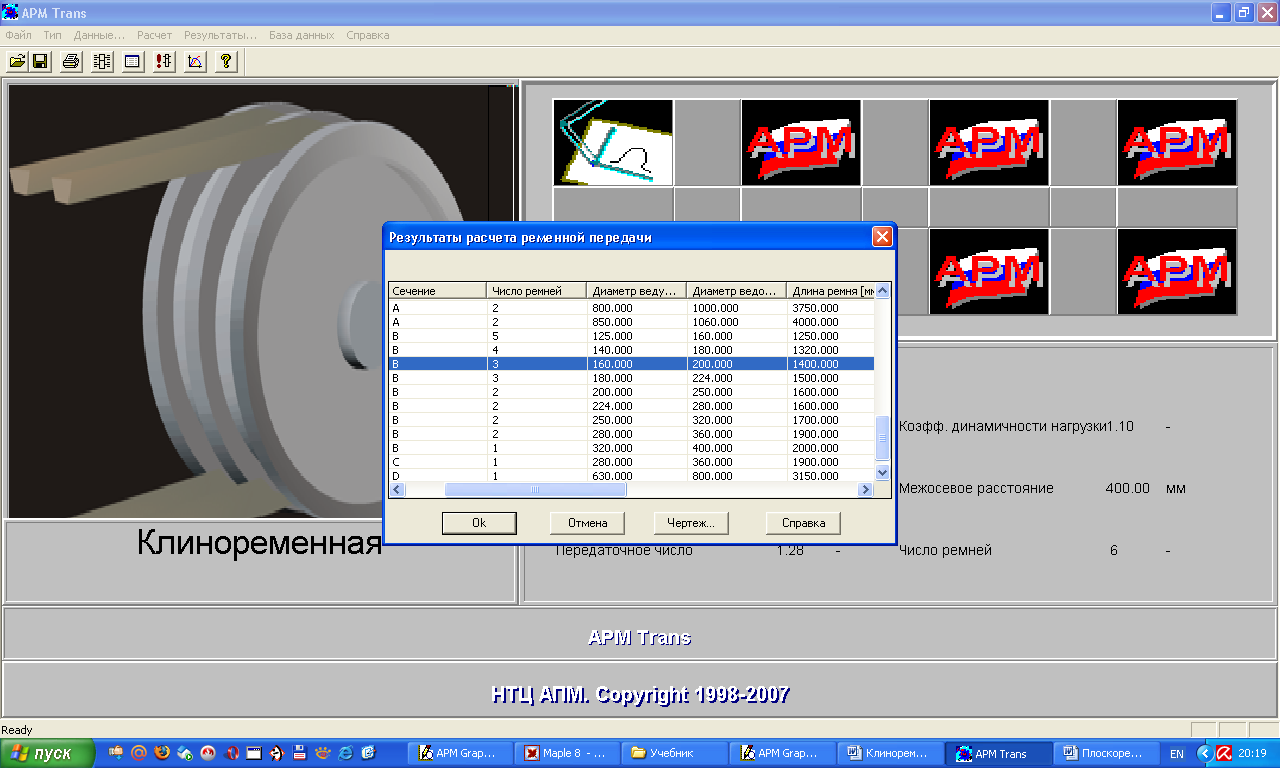Select the highlighted row with length 1400.000
The image size is (1280, 768).
click(632, 364)
